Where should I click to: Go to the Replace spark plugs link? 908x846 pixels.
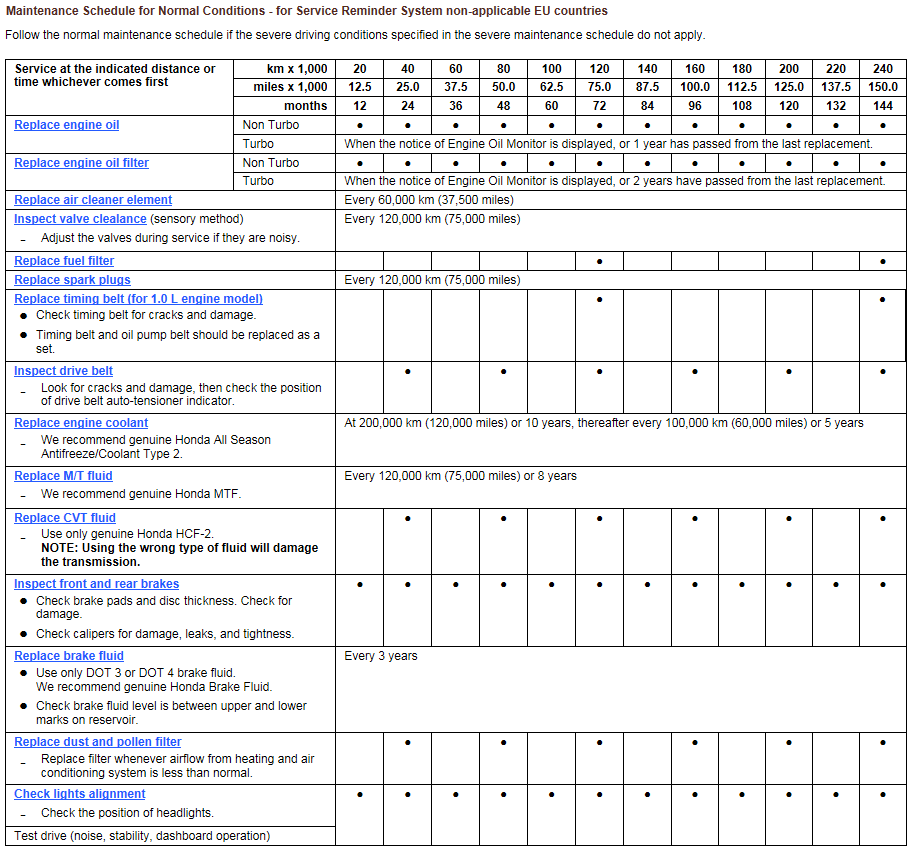coord(72,280)
